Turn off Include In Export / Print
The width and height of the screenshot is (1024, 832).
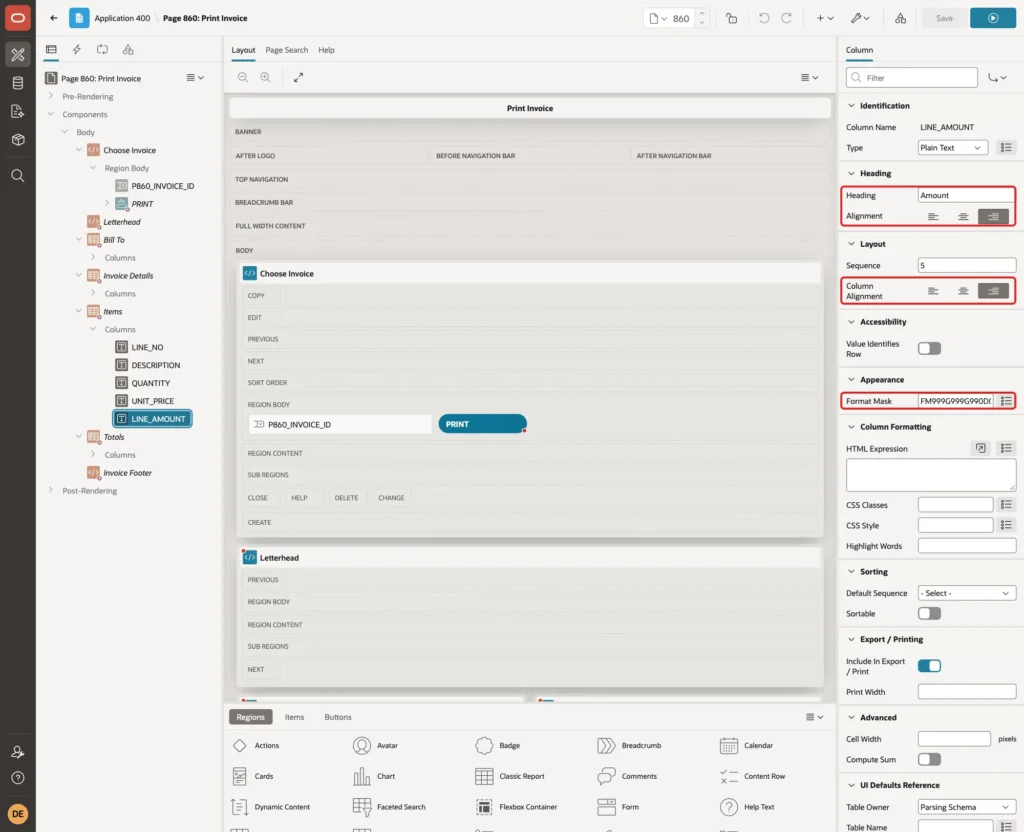click(x=929, y=666)
